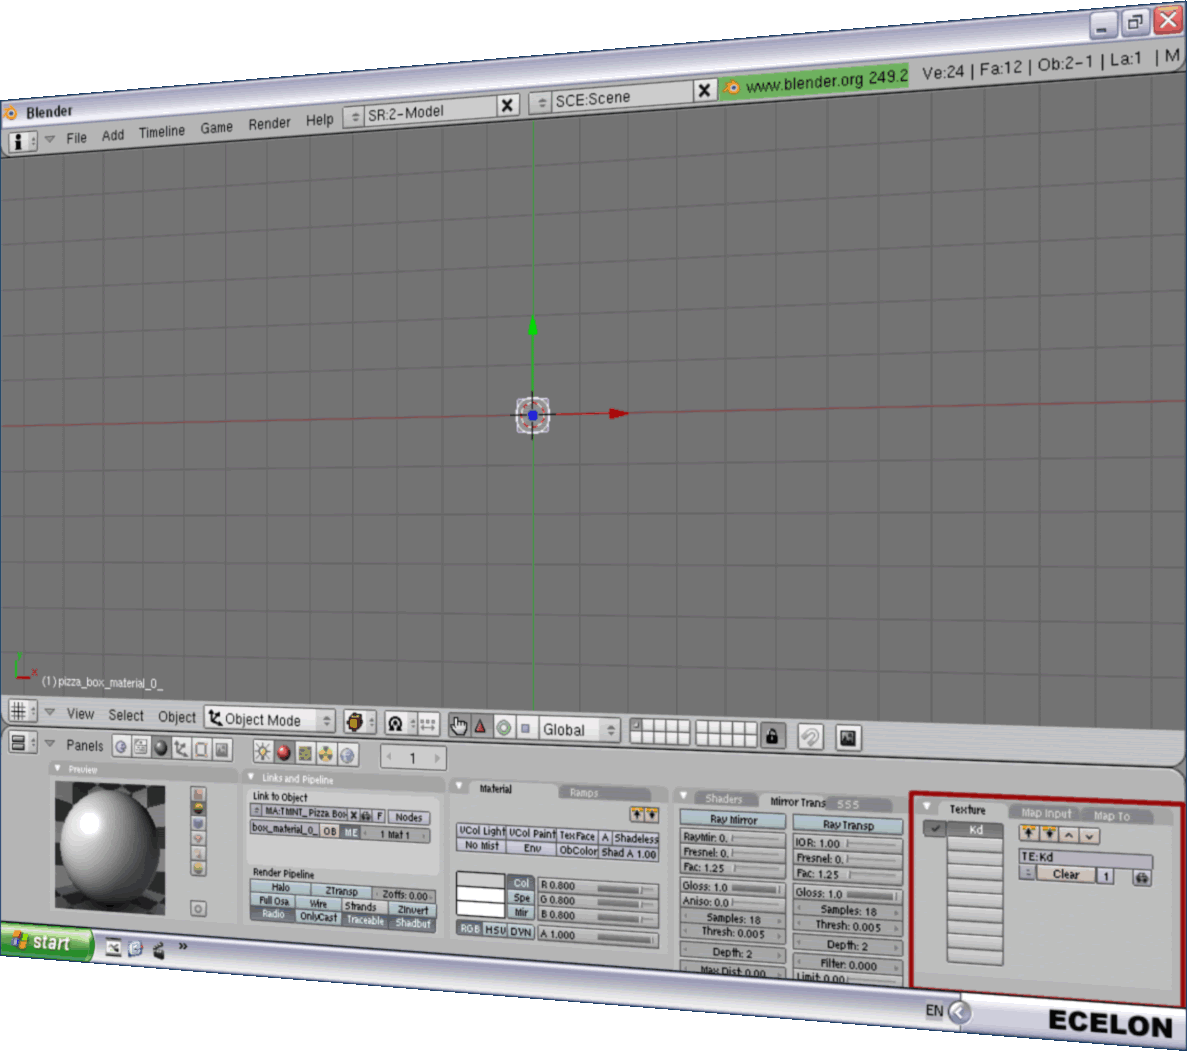Toggle the Wire render option

point(318,903)
